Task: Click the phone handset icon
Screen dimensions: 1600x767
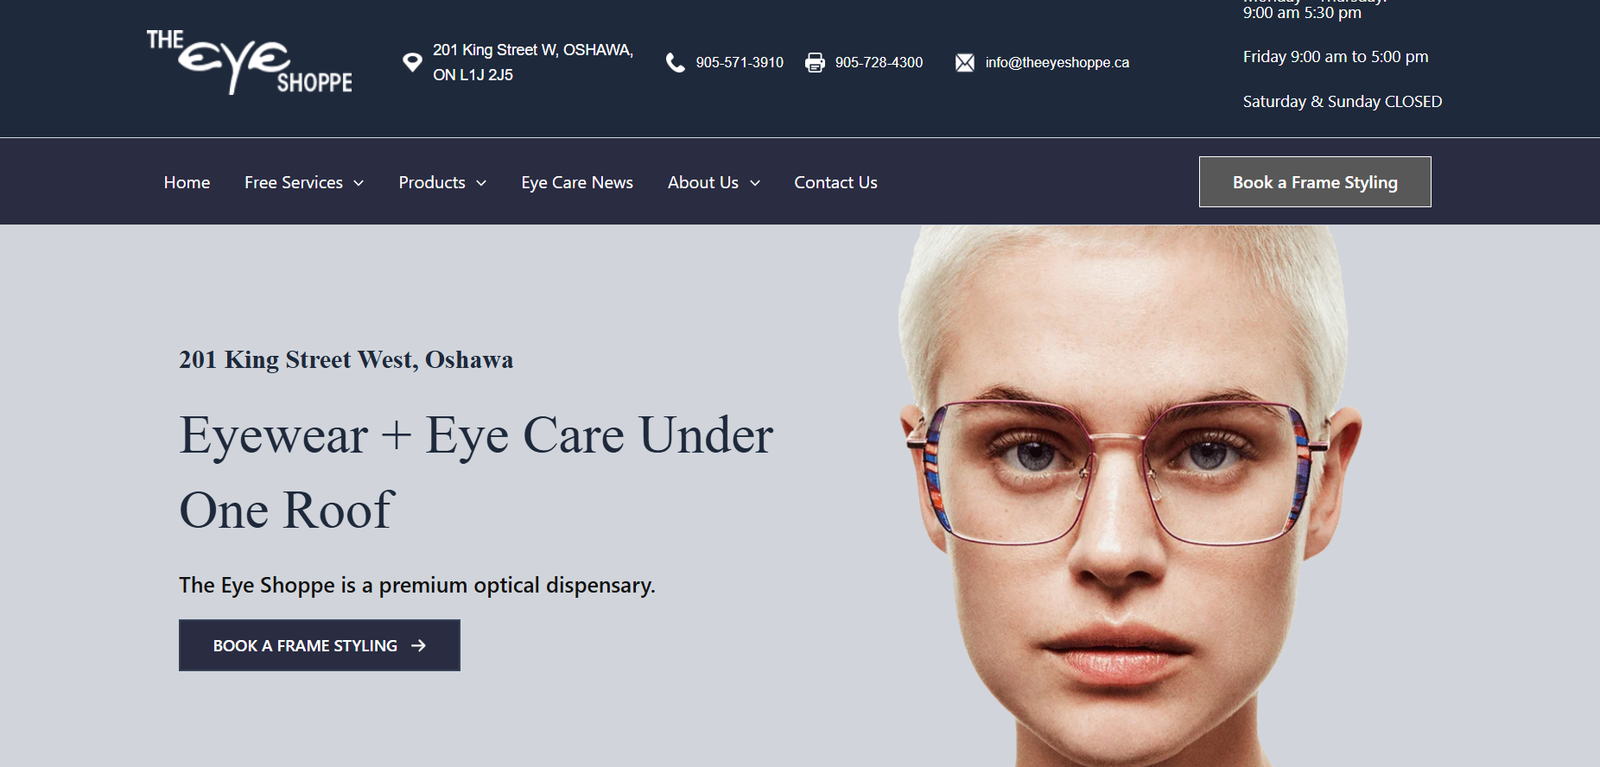Action: coord(675,62)
